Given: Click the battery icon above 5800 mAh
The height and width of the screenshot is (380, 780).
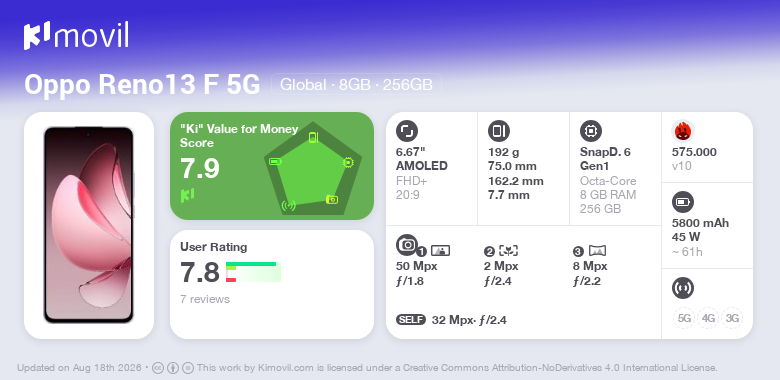Looking at the screenshot, I should 683,202.
